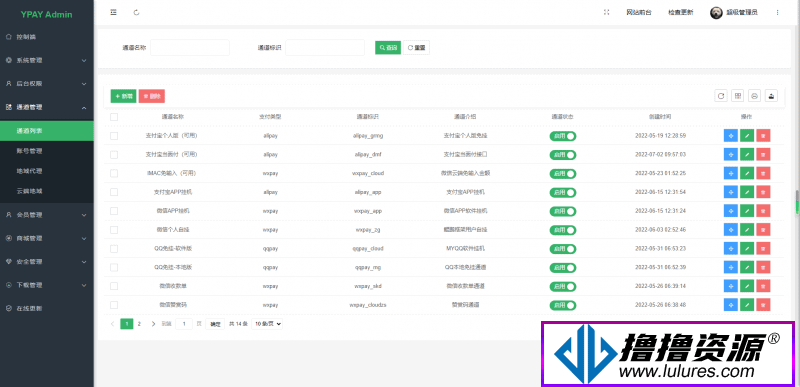Delete the wxpay_cloudzs channel row

[763, 305]
